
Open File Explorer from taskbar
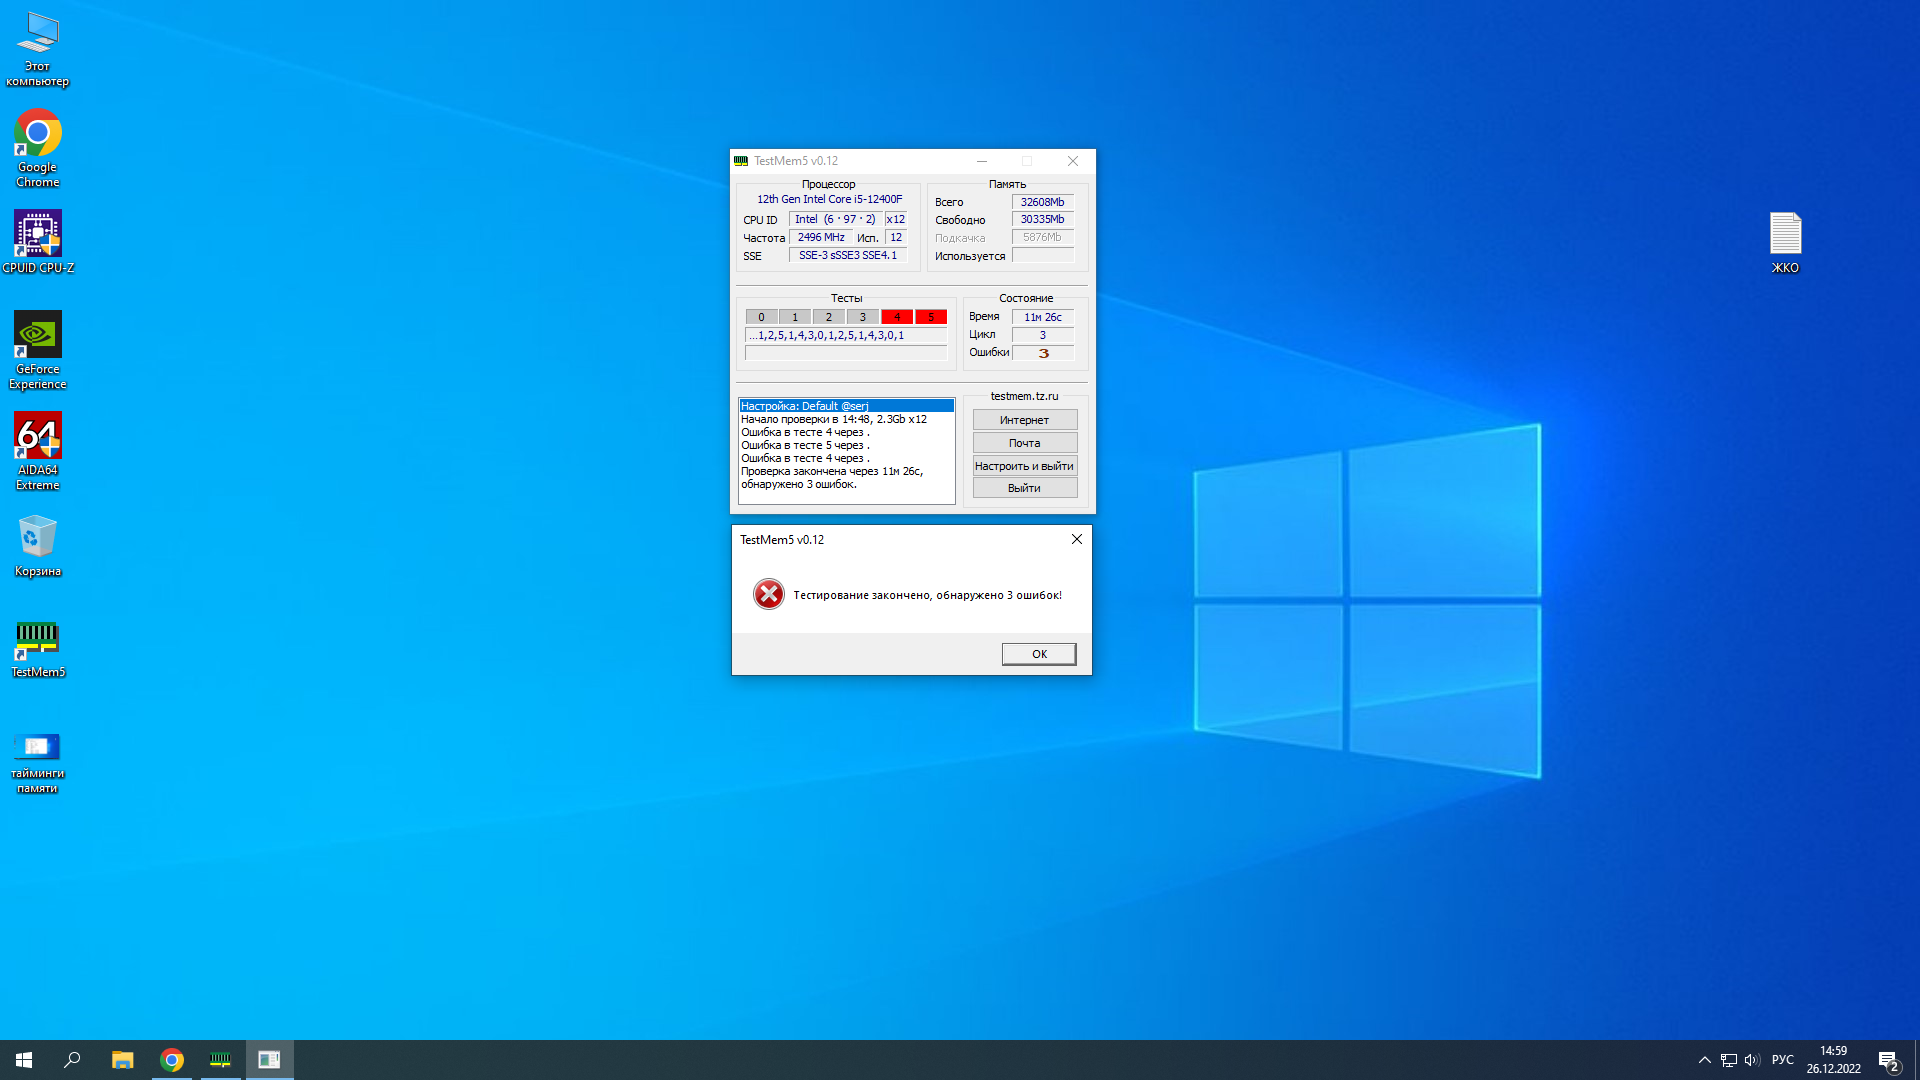point(122,1060)
